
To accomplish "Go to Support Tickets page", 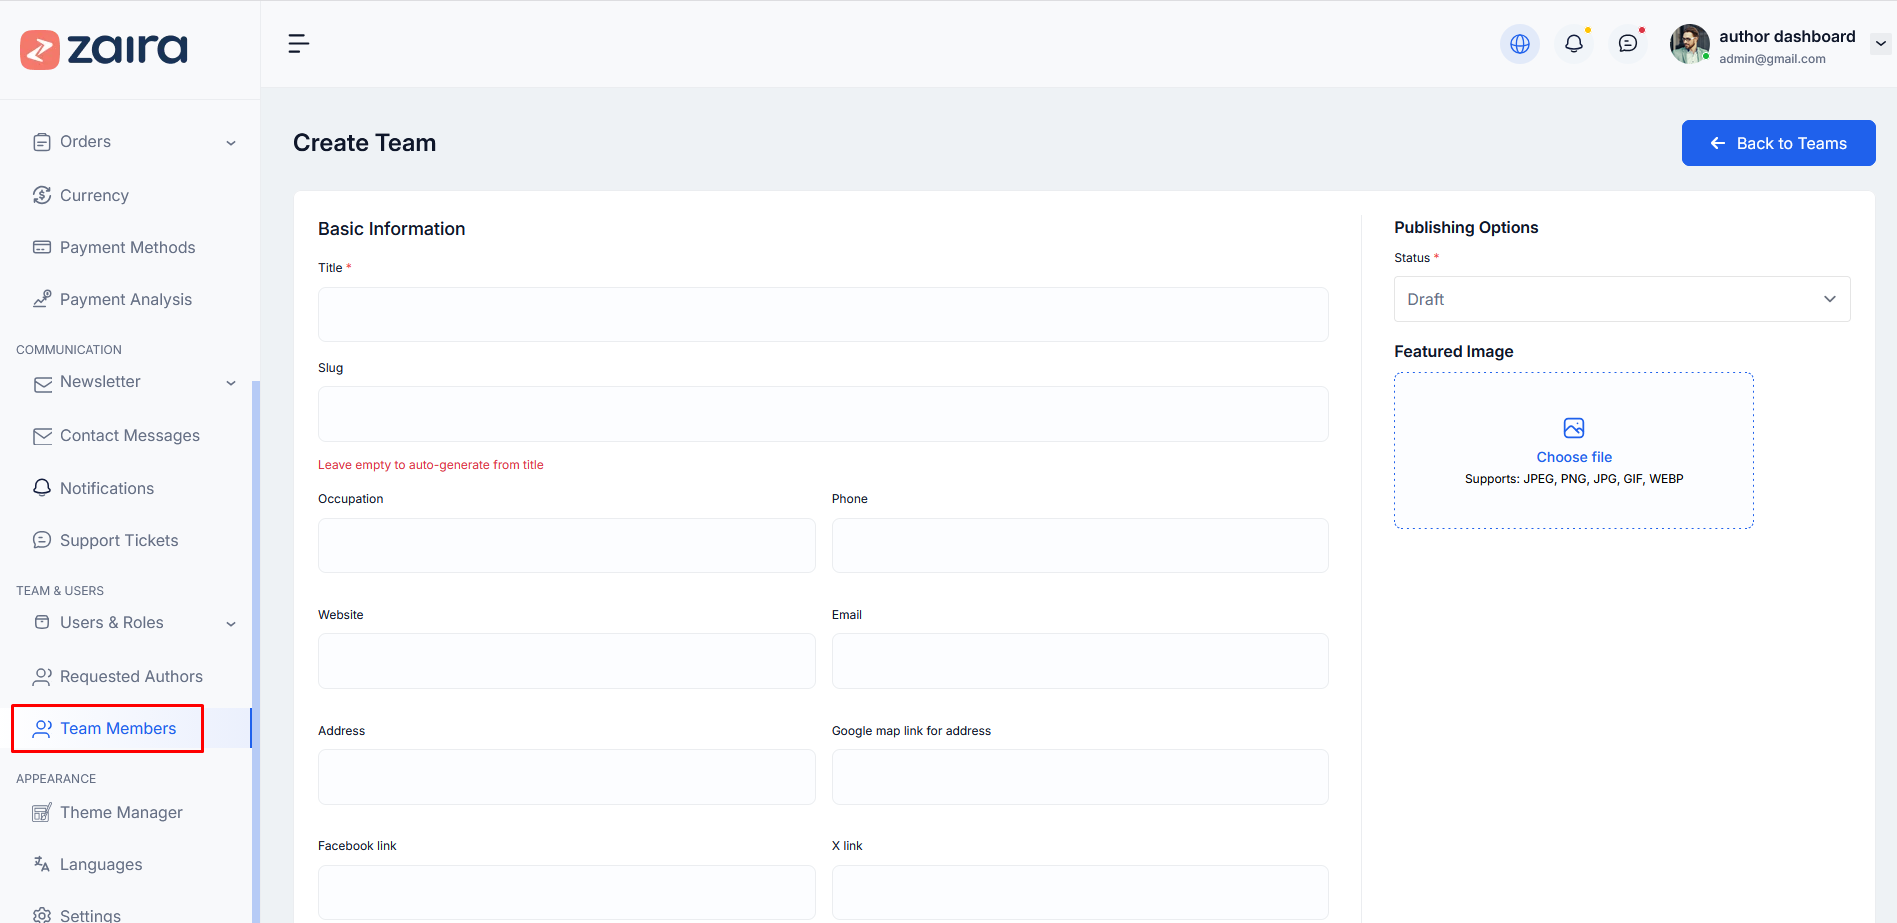I will 119,540.
